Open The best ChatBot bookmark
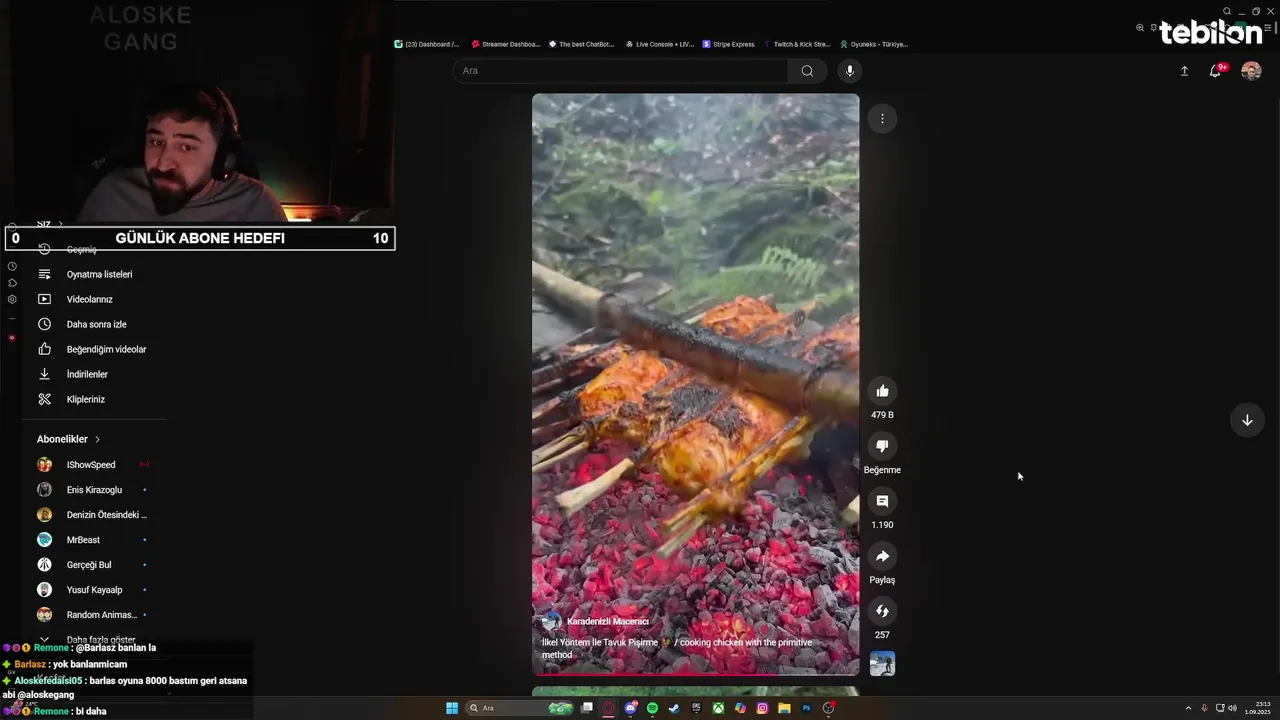 pos(581,44)
